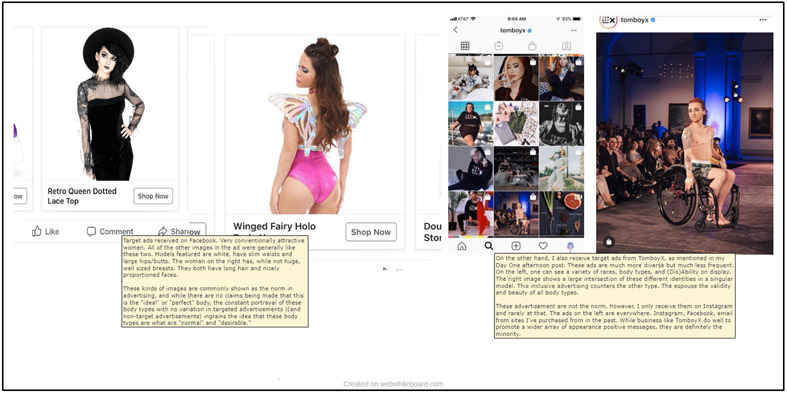Click the Winged Fairy Holo product title
Screen dimensions: 787x393
pyautogui.click(x=275, y=226)
